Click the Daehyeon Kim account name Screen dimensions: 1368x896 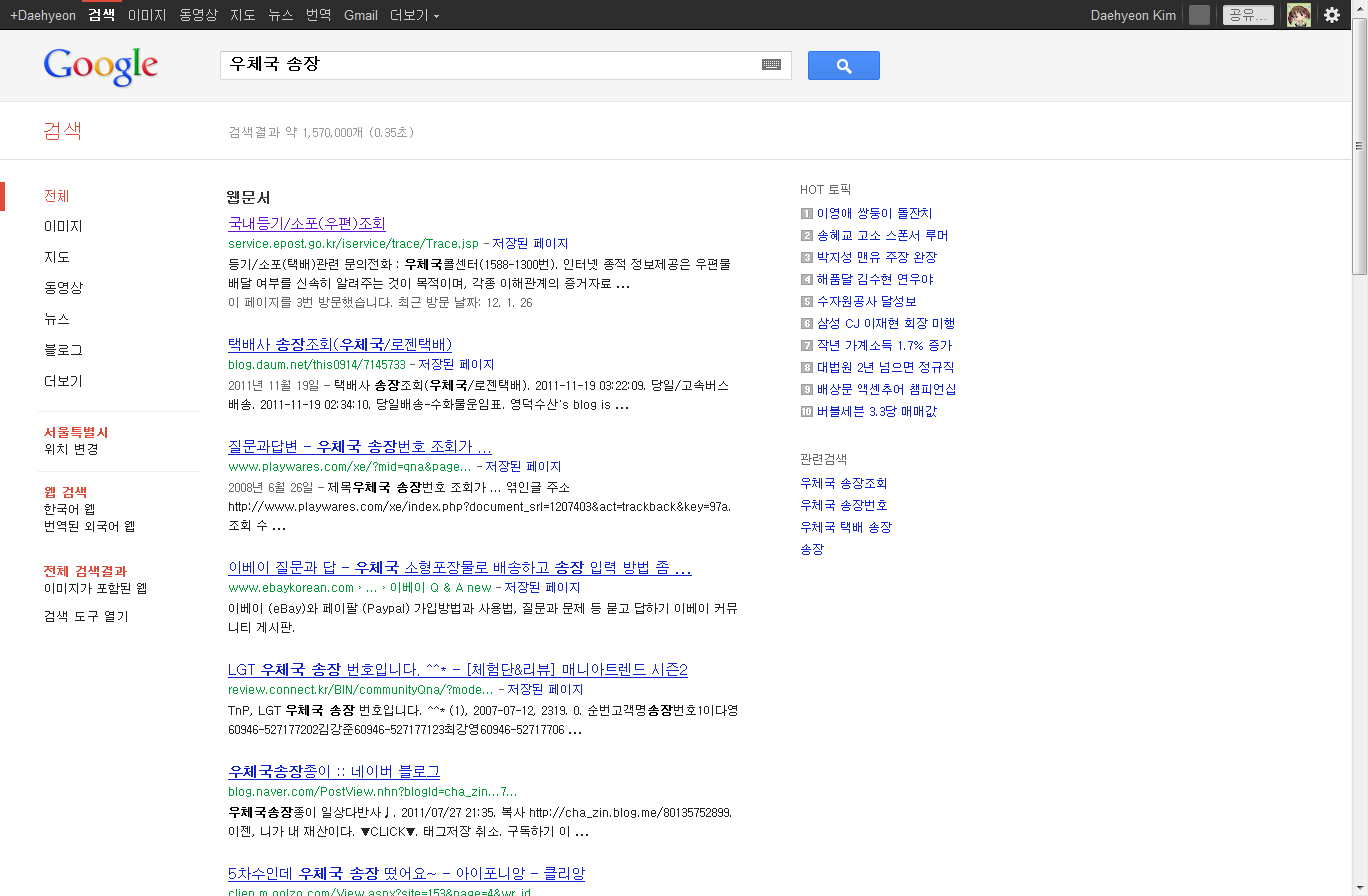1133,15
